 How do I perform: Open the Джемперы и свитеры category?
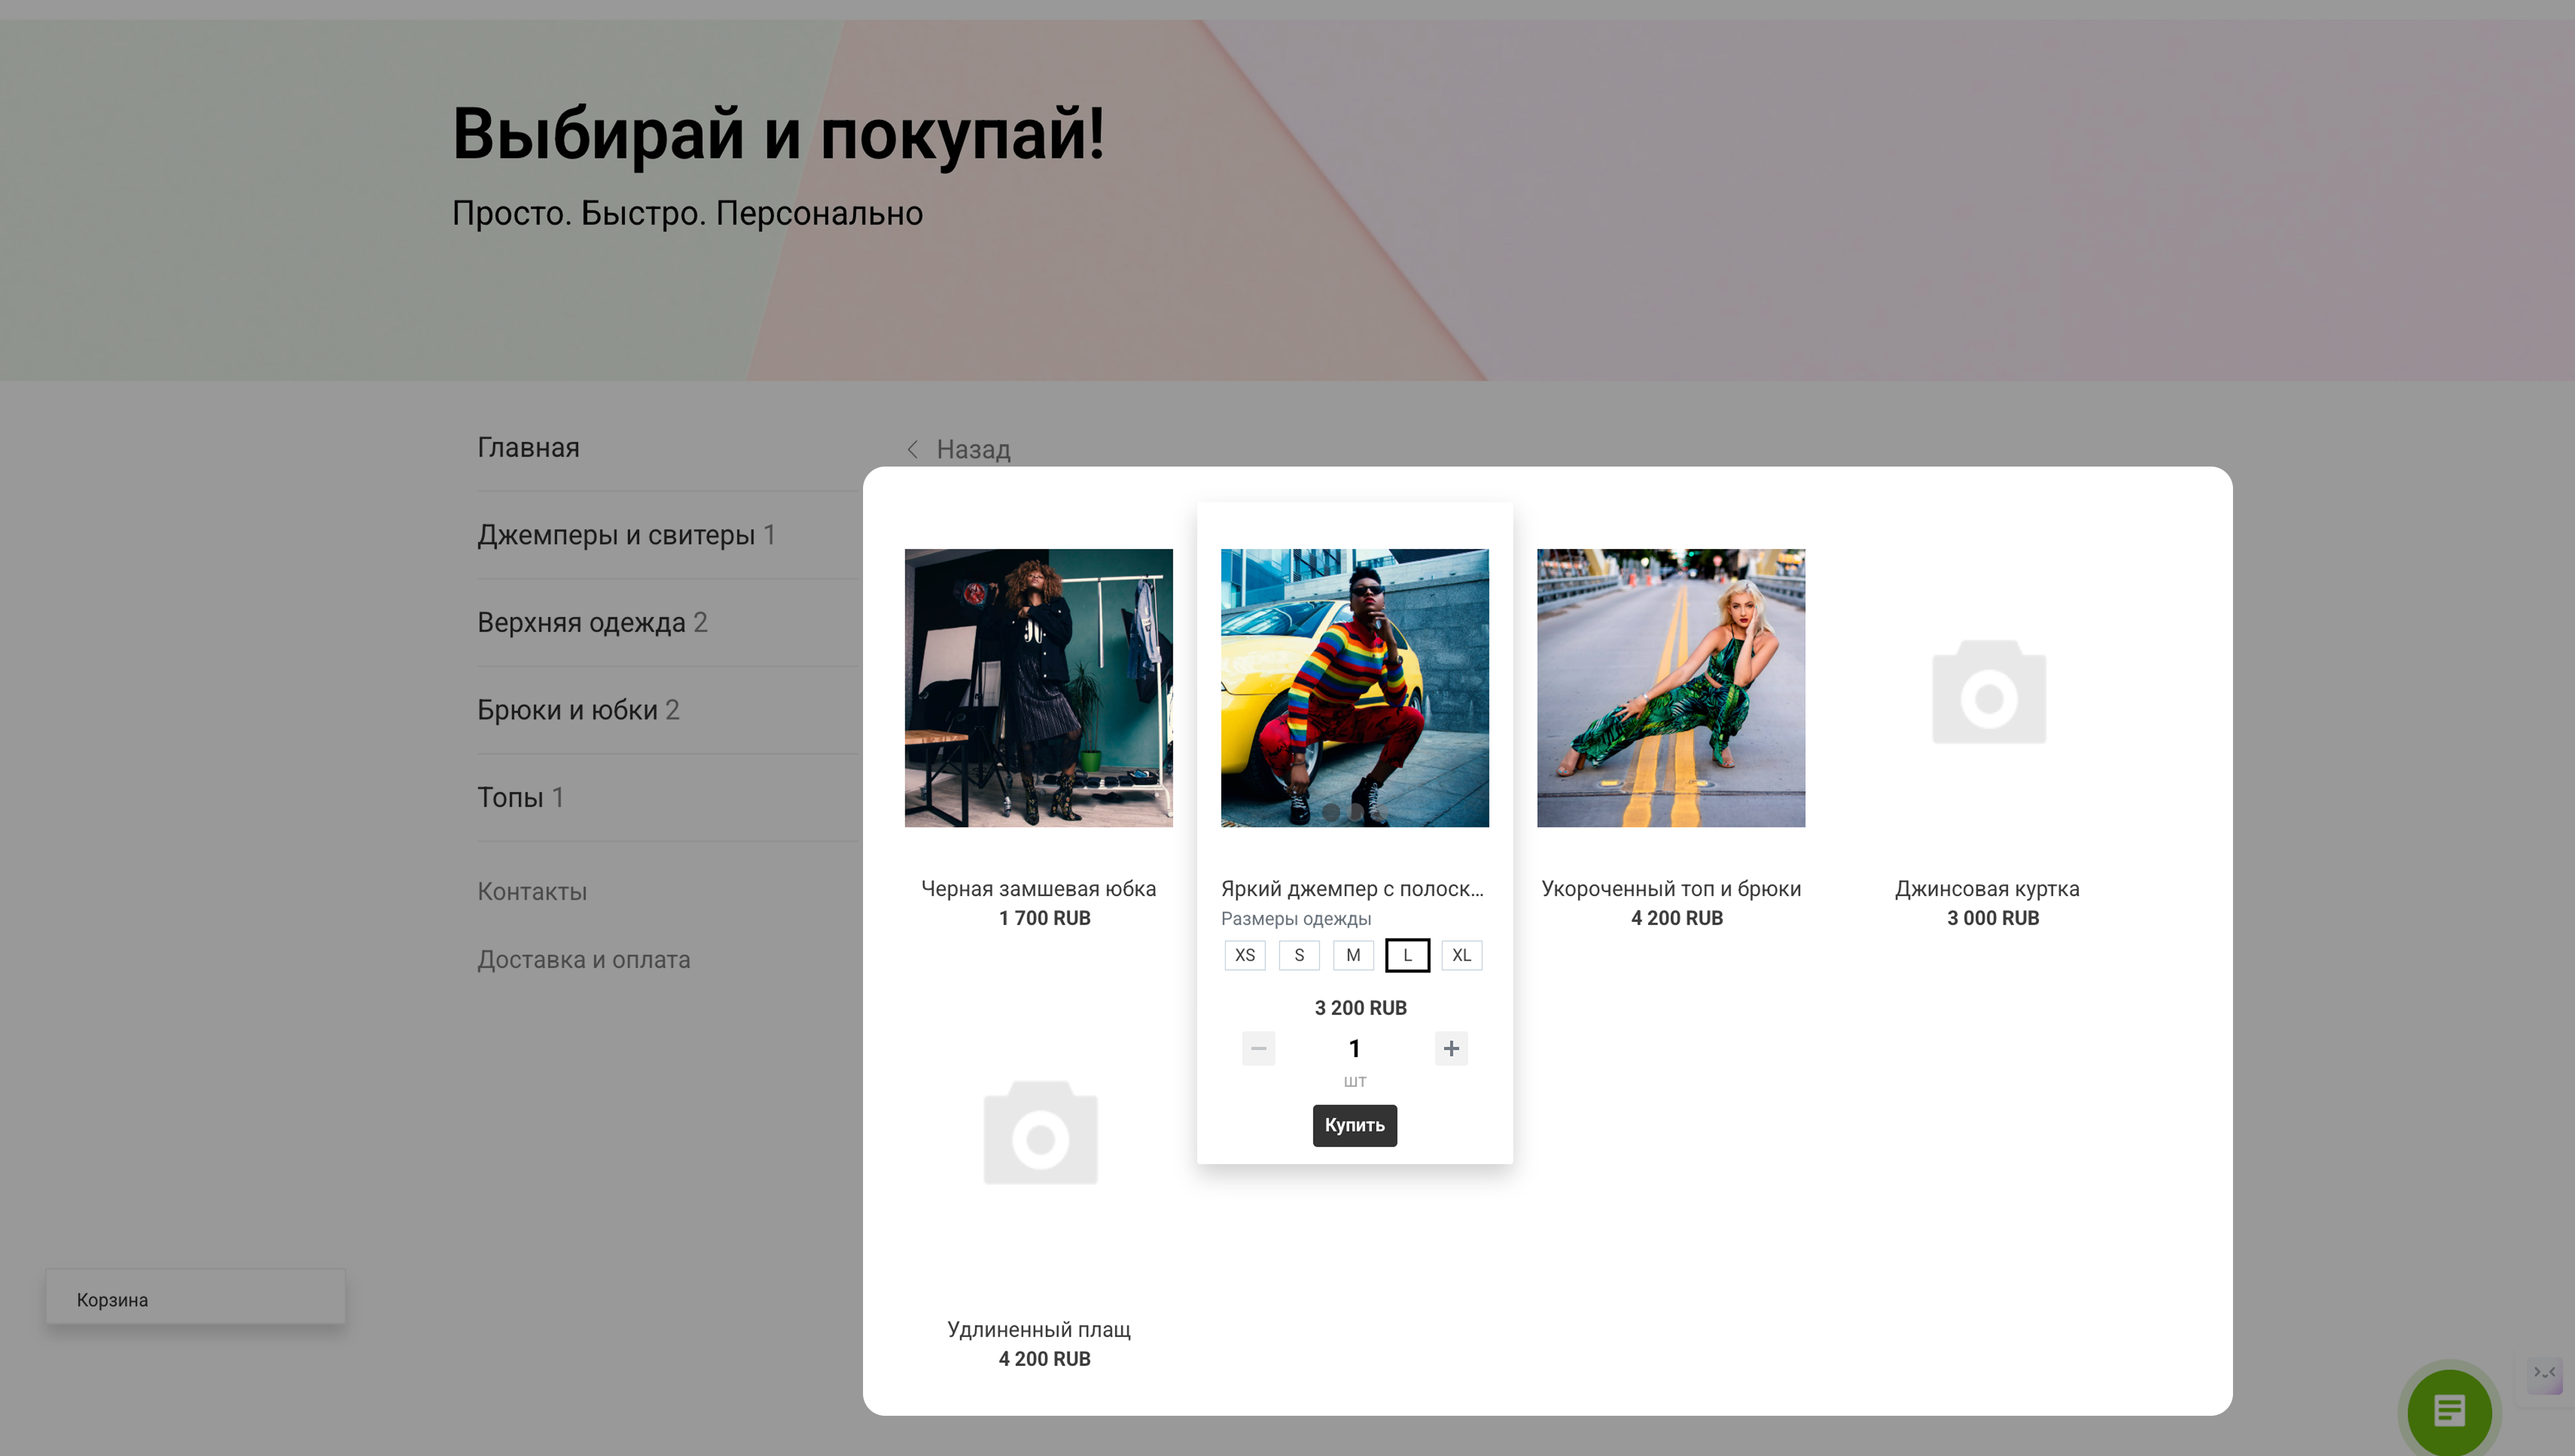pos(616,535)
